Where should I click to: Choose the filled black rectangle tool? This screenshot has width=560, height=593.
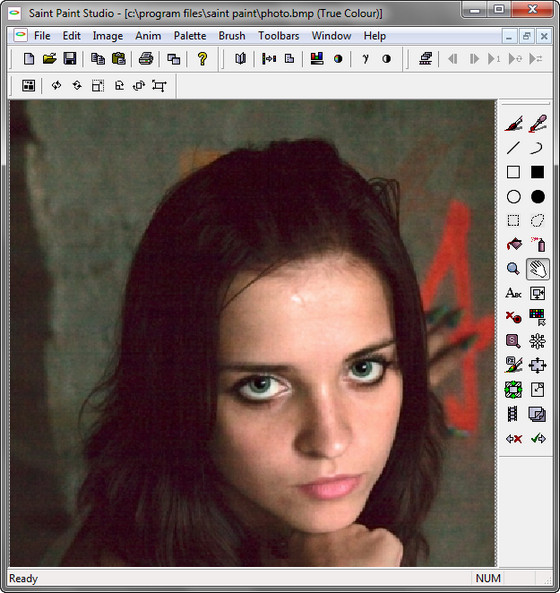pyautogui.click(x=537, y=172)
